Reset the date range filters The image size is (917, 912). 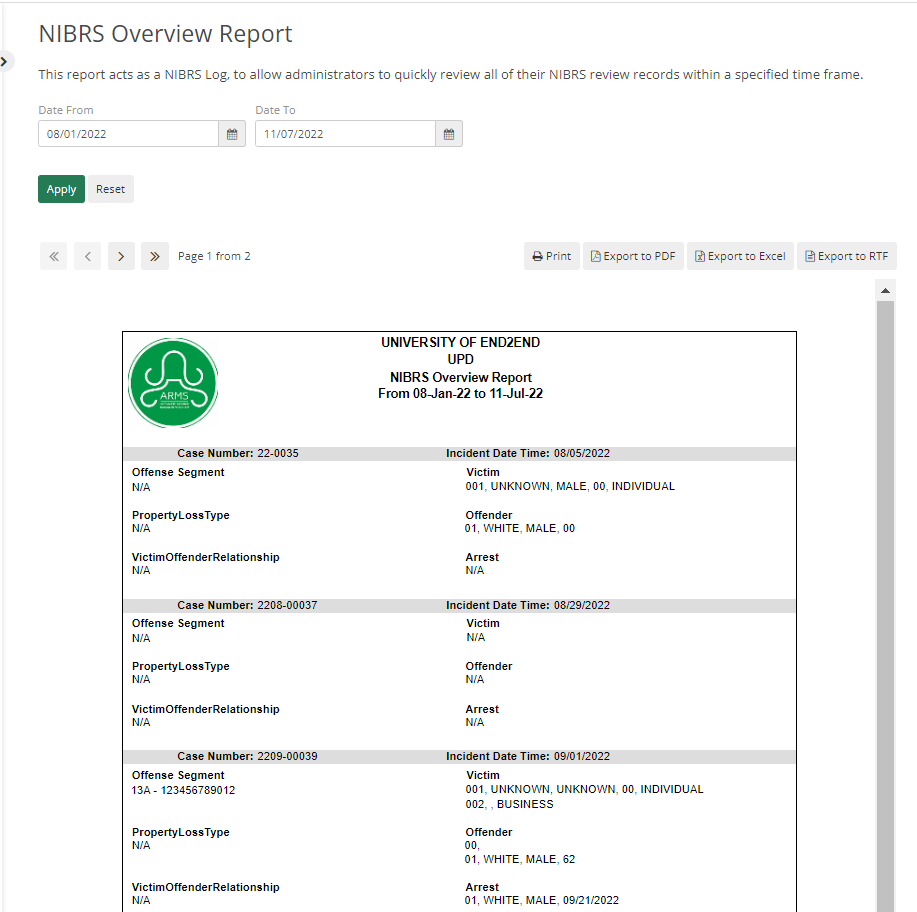pyautogui.click(x=110, y=188)
